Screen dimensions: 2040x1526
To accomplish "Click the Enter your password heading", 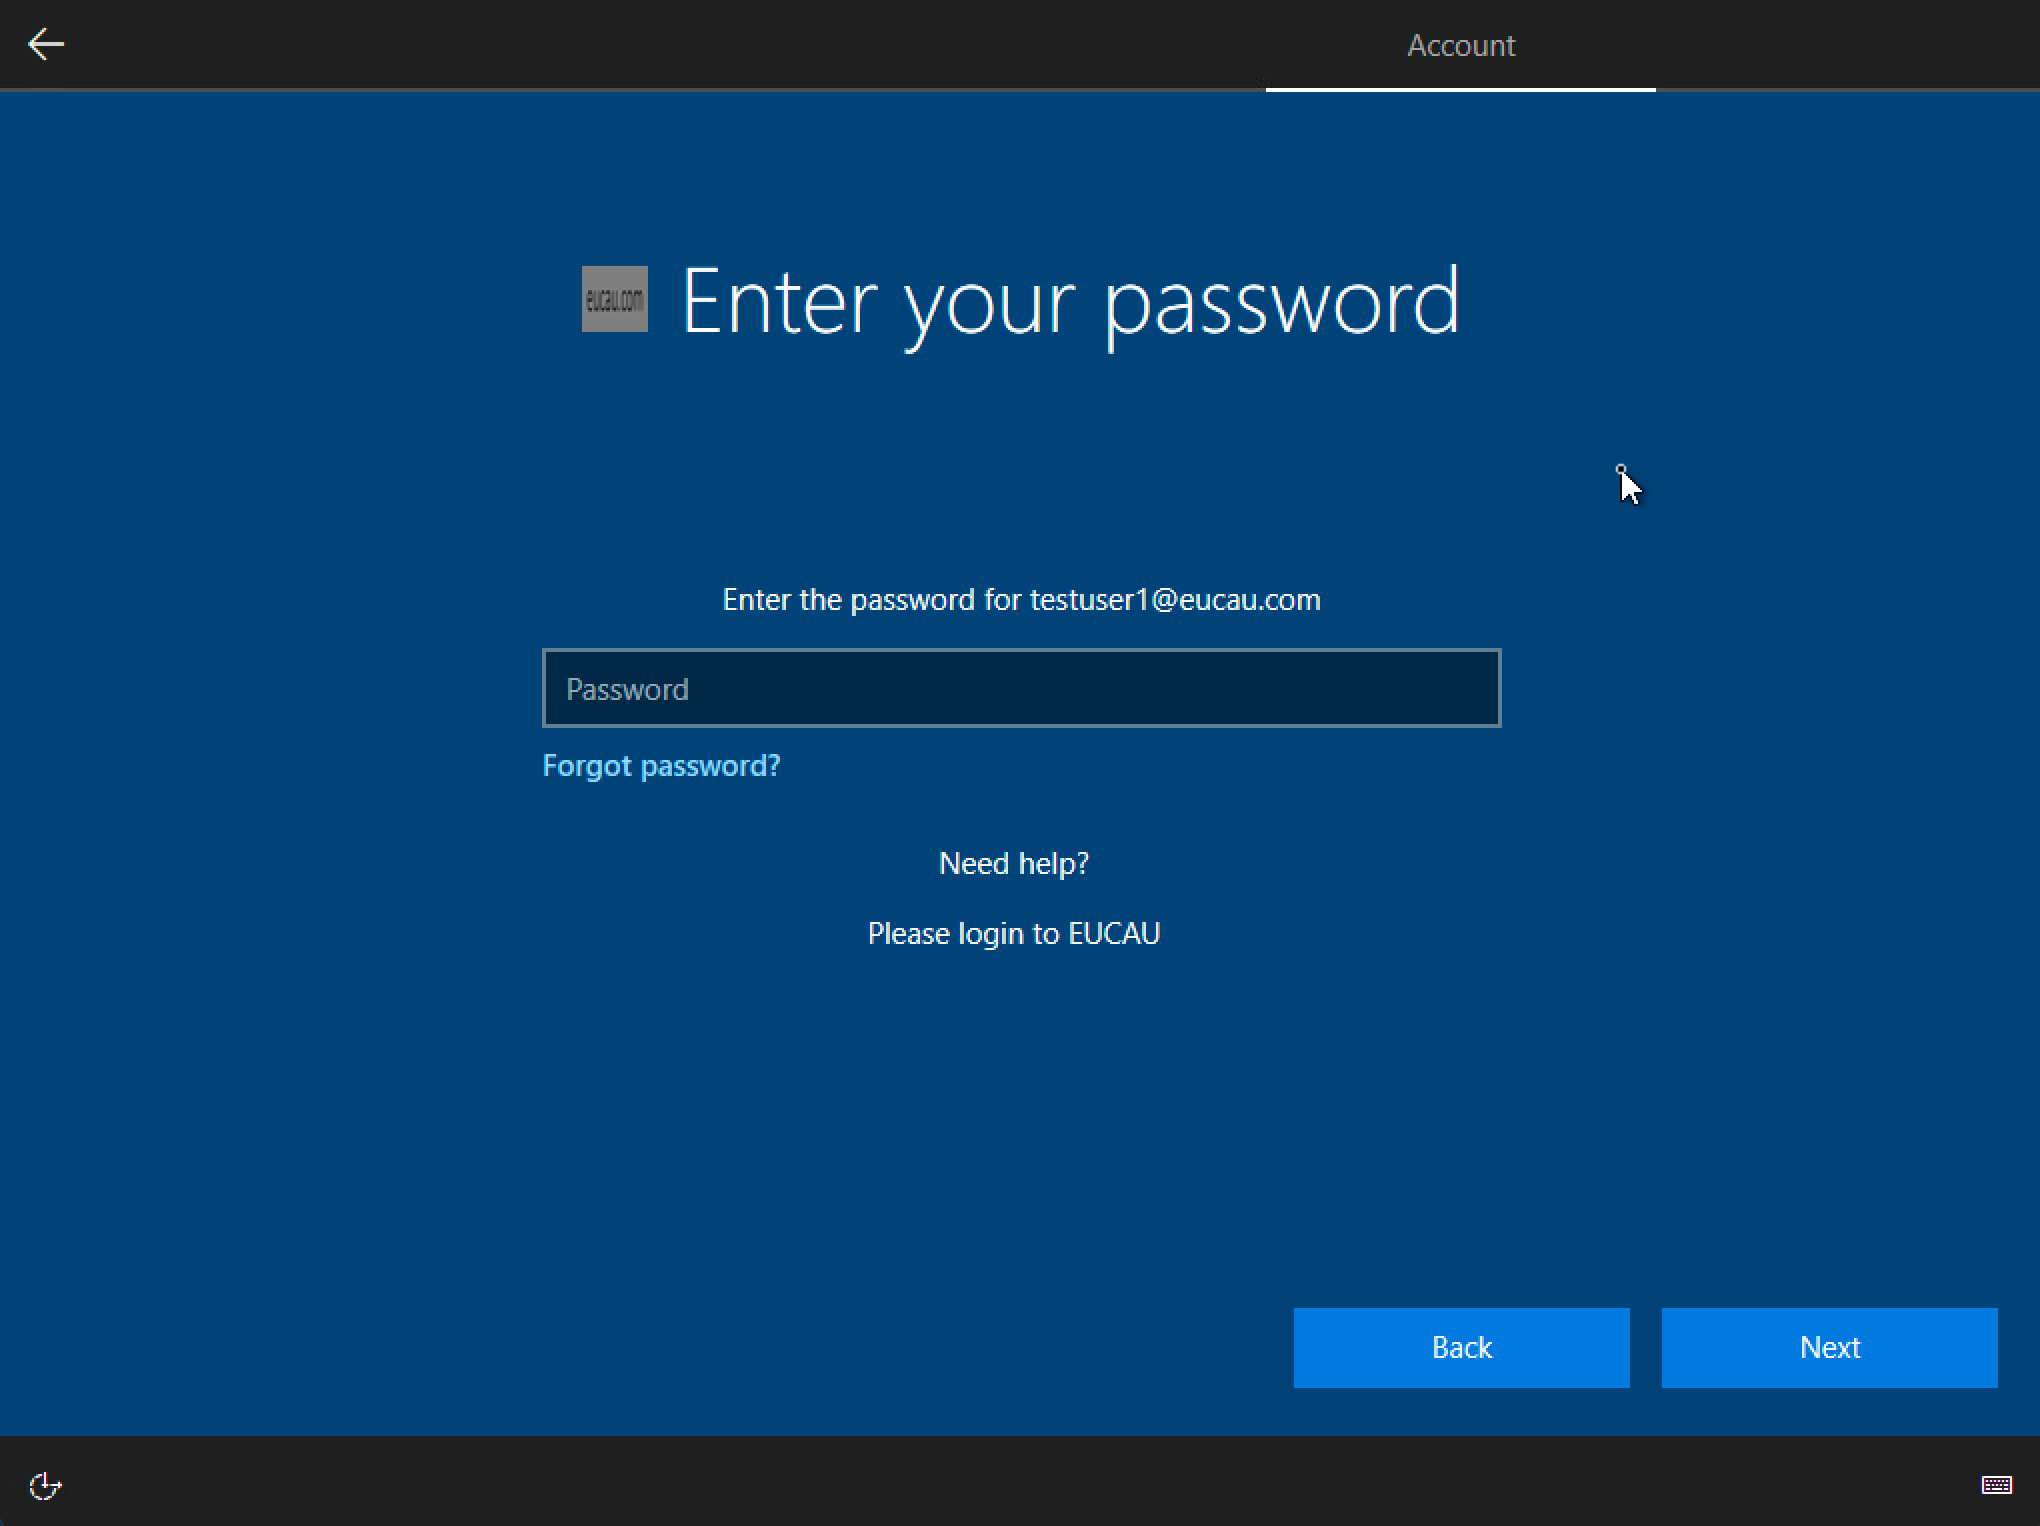I will (x=1070, y=301).
